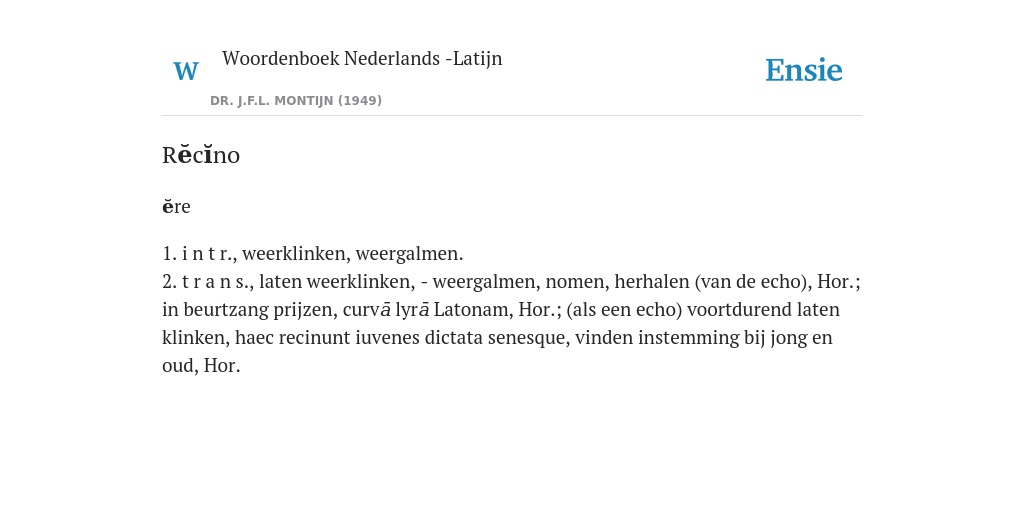Open the Ensie logo link
The height and width of the screenshot is (512, 1024).
(x=804, y=70)
